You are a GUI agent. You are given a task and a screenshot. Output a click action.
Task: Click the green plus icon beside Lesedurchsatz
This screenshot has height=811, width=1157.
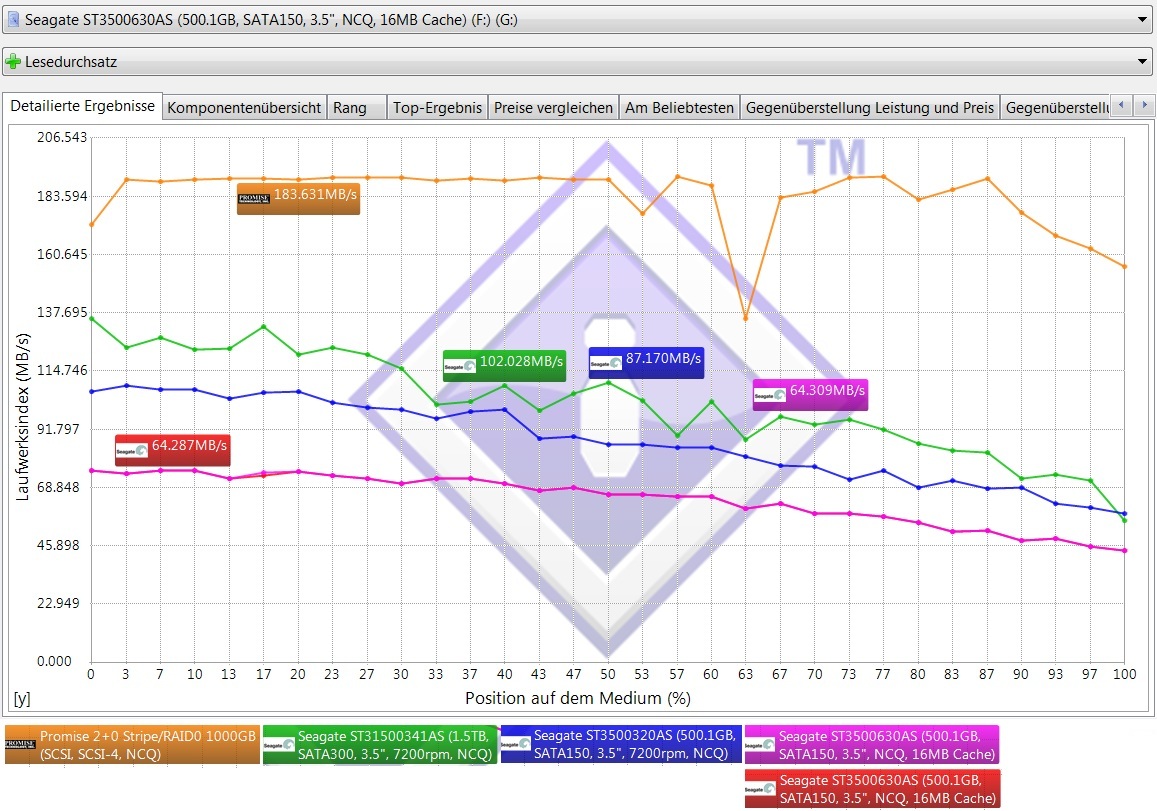click(x=13, y=62)
